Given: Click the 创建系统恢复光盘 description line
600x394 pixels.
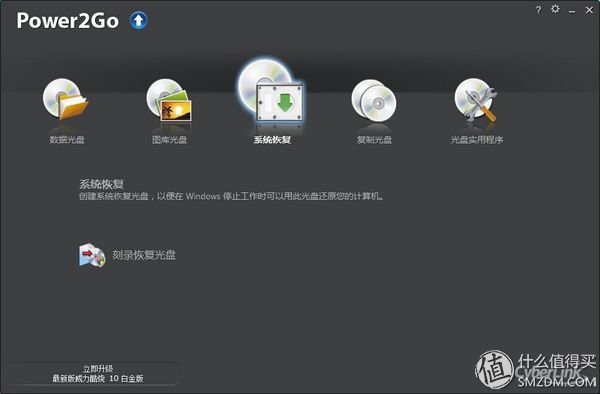Looking at the screenshot, I should (231, 197).
